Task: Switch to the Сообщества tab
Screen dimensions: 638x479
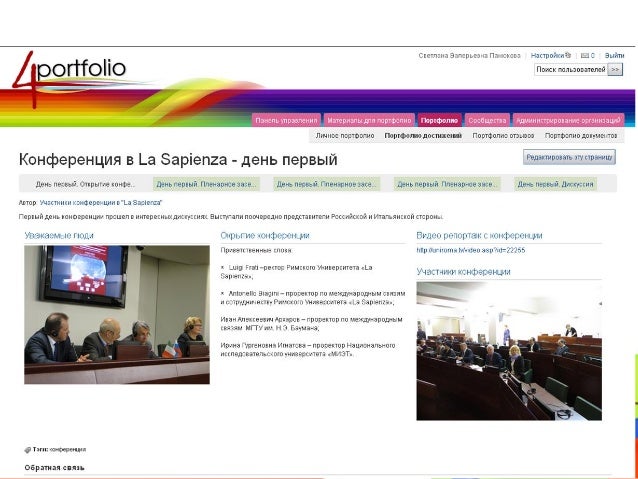Action: (487, 120)
